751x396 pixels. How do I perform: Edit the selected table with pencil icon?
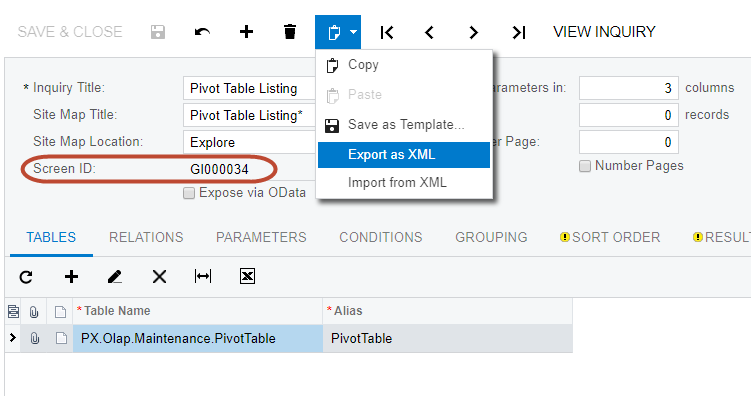(115, 277)
